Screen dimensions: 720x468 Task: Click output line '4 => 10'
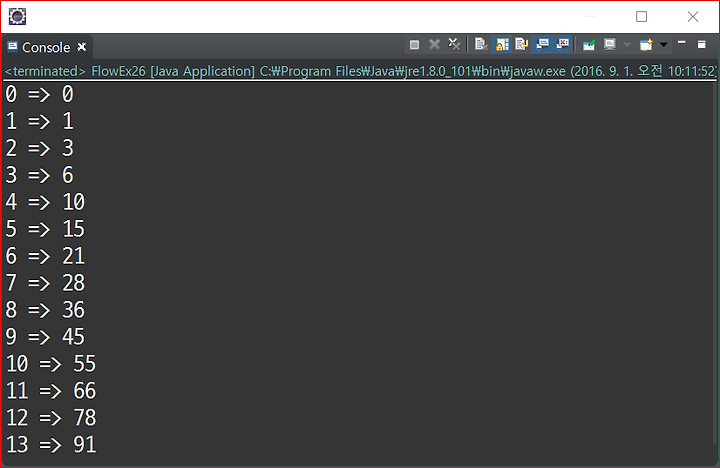(x=45, y=203)
